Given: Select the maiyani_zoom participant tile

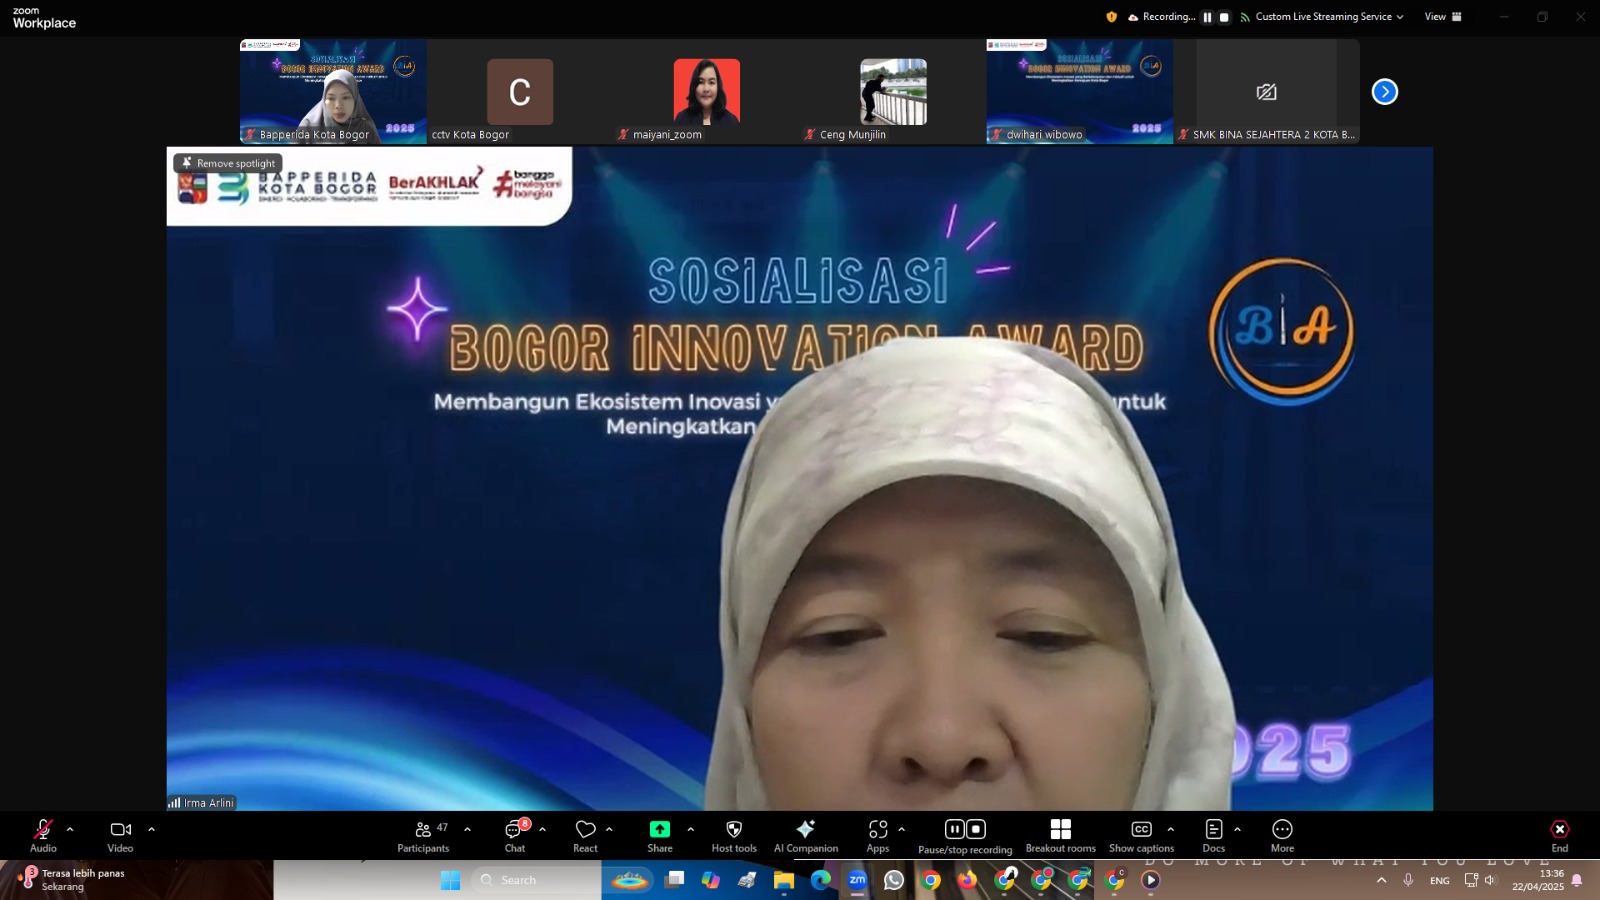Looking at the screenshot, I should (707, 91).
